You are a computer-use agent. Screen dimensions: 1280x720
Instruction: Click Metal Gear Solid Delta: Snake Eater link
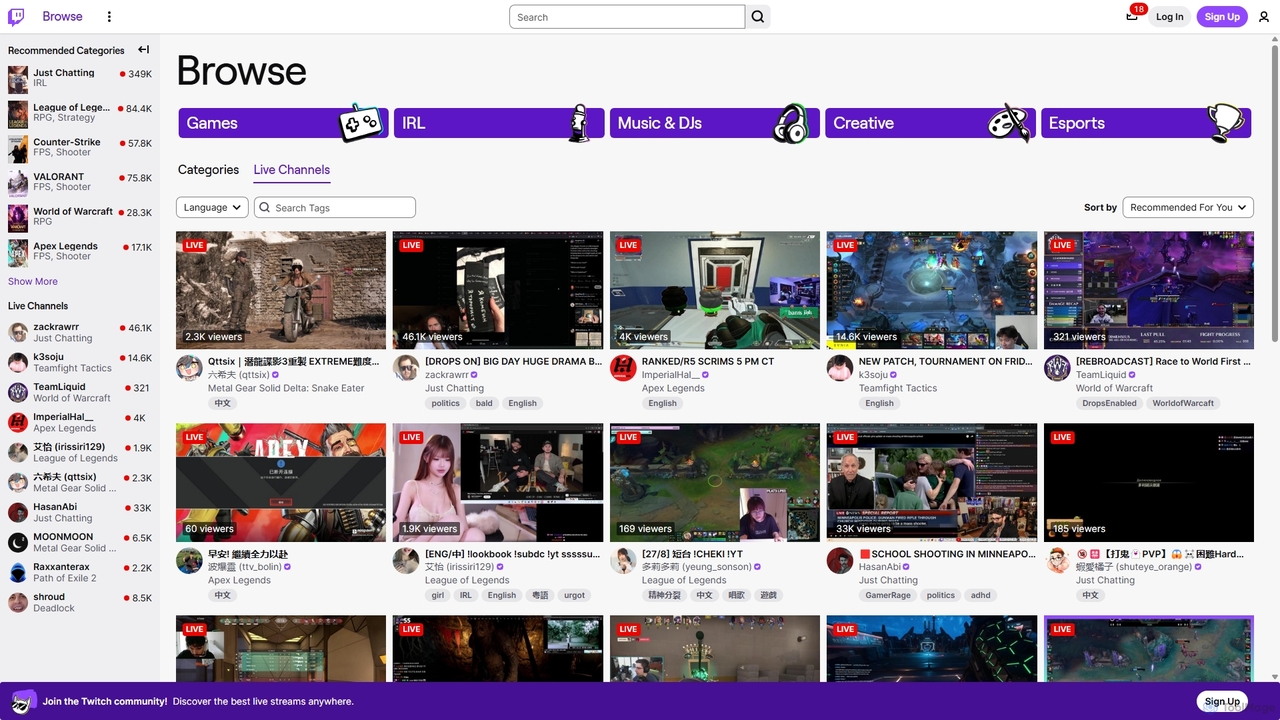tap(286, 388)
